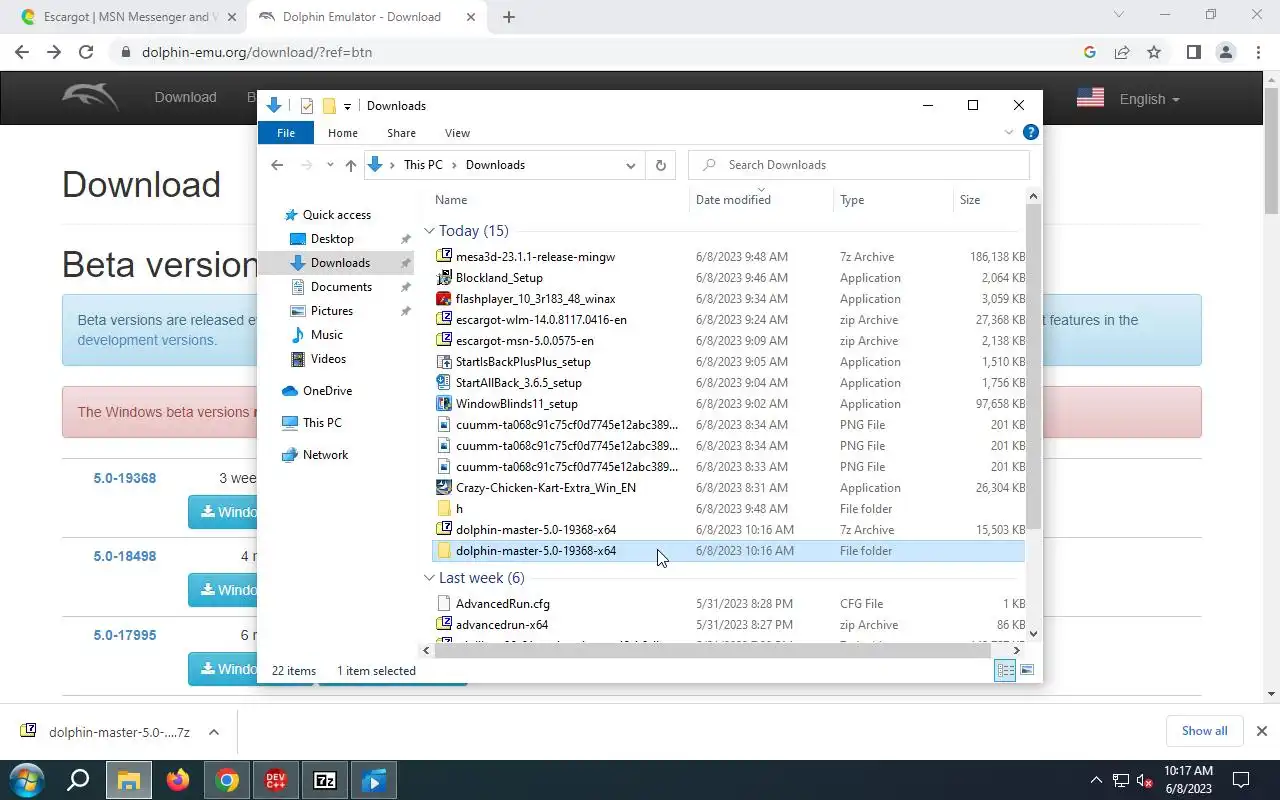Select the WindowBlinds11_setup file
This screenshot has width=1280, height=800.
tap(730, 404)
